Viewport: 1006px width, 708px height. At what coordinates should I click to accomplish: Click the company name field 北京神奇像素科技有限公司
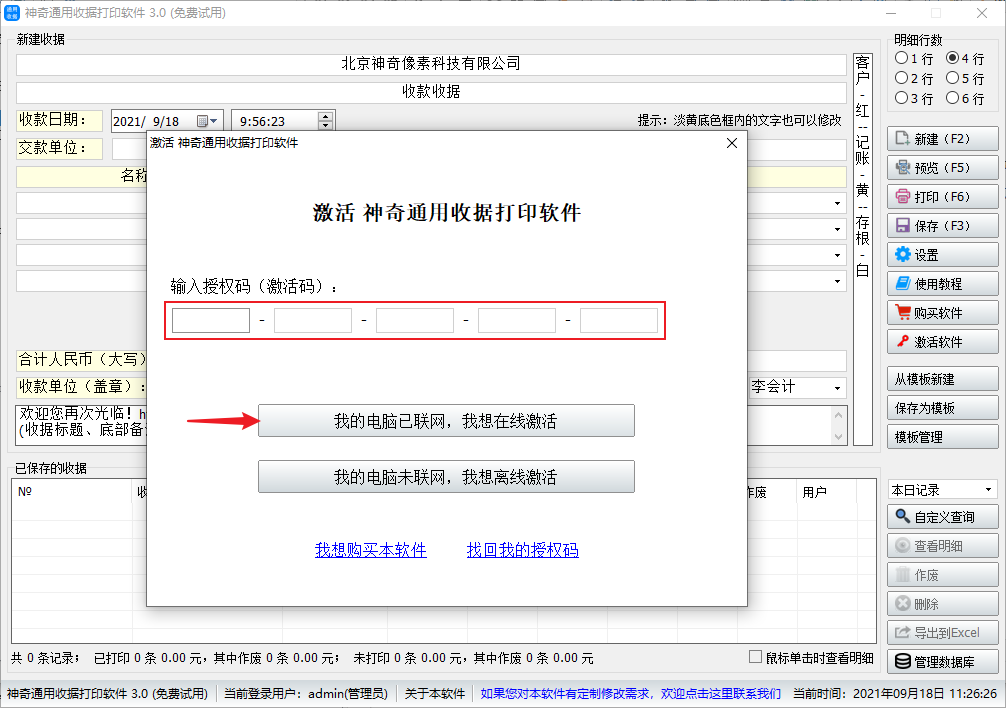(x=431, y=64)
